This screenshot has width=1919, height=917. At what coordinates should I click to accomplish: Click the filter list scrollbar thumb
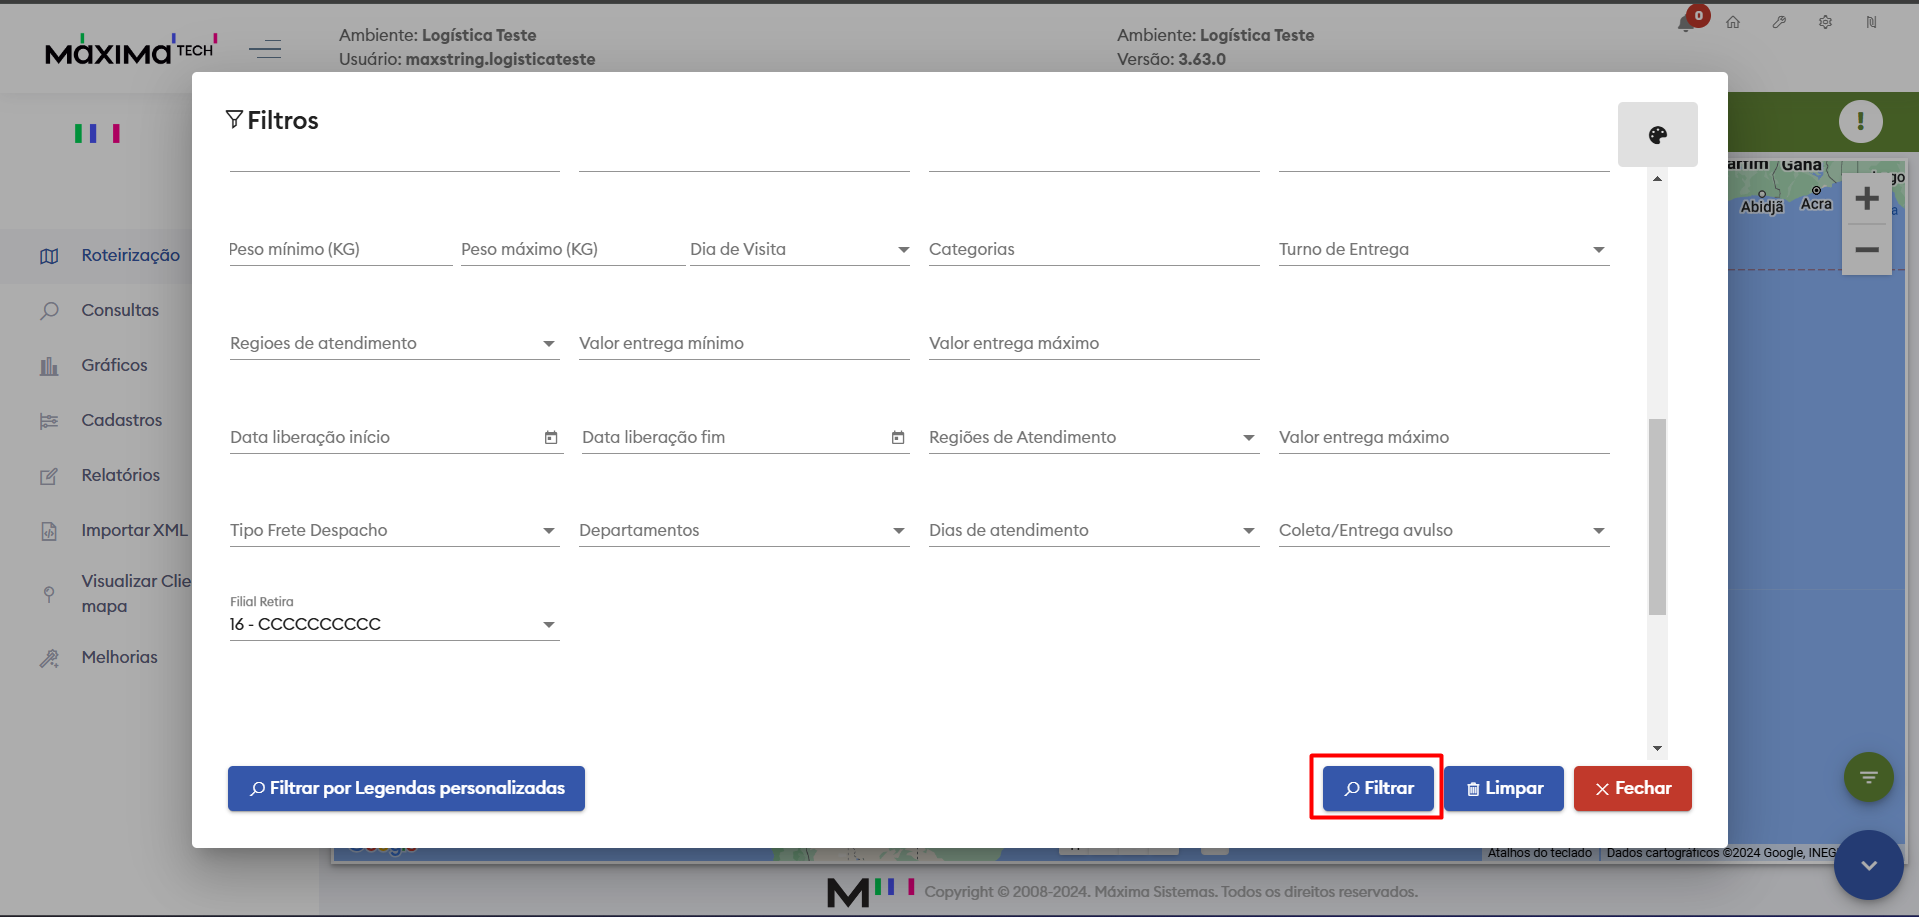pos(1657,517)
